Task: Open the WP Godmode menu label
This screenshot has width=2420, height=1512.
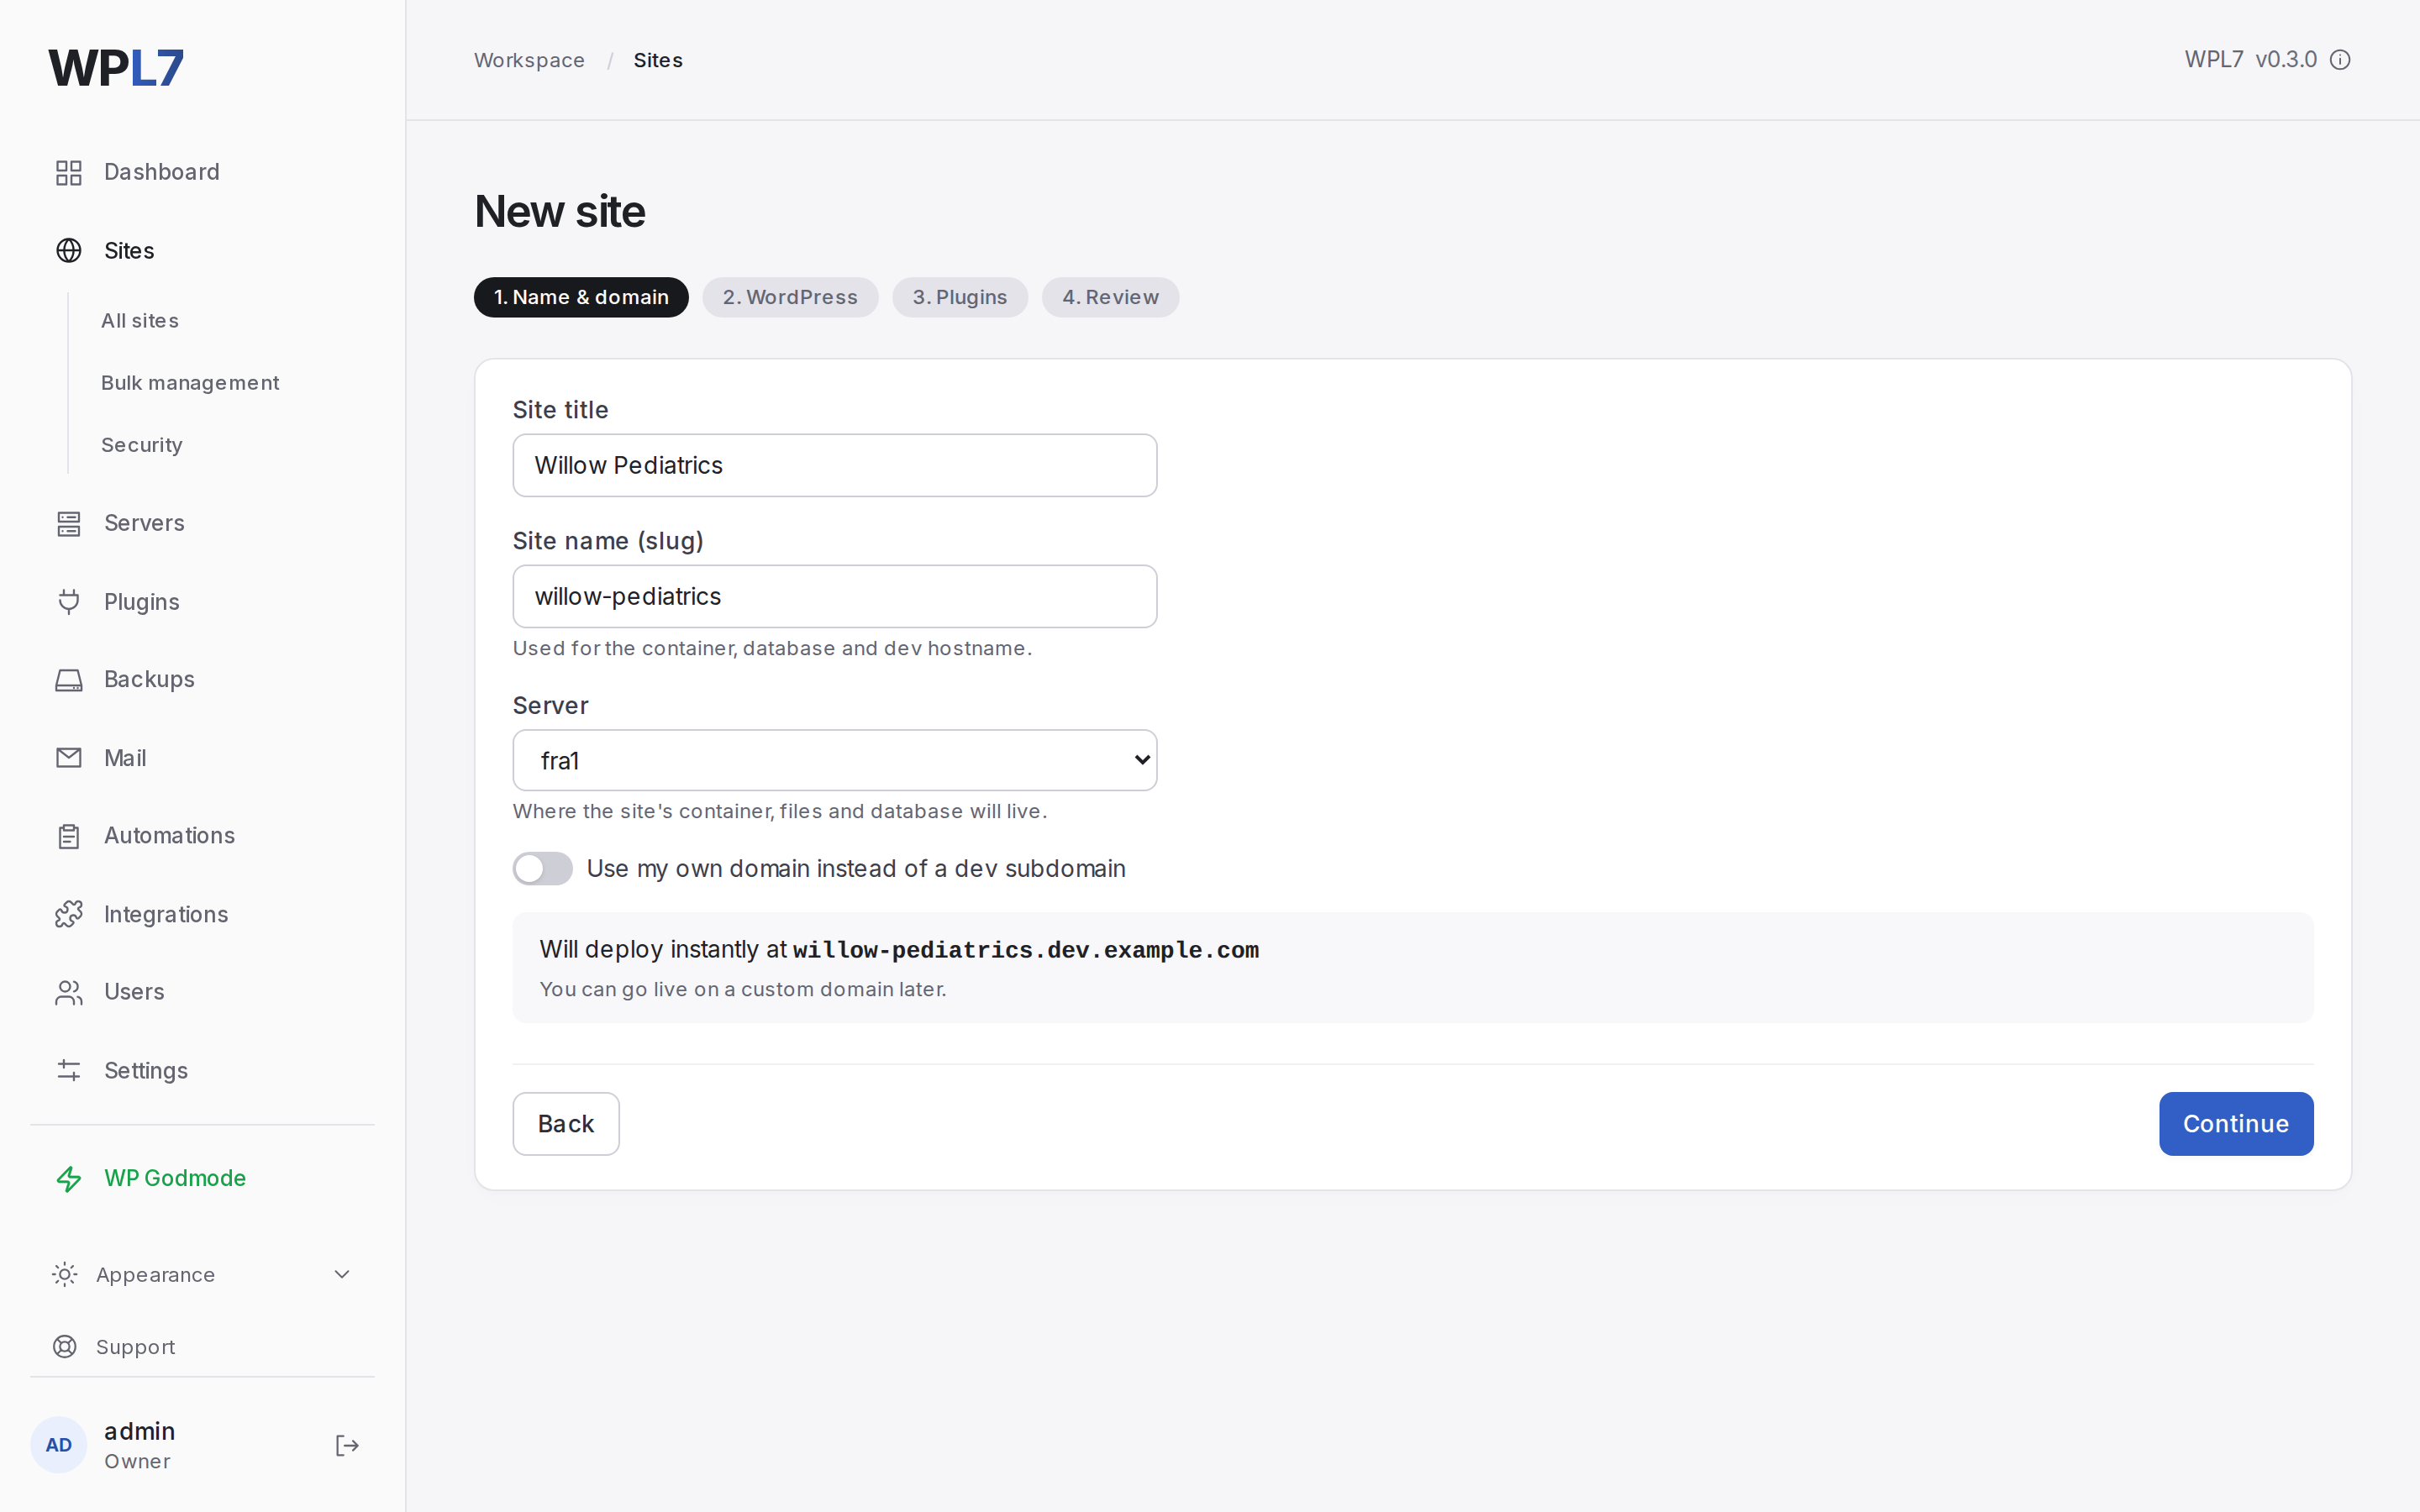Action: (x=175, y=1178)
